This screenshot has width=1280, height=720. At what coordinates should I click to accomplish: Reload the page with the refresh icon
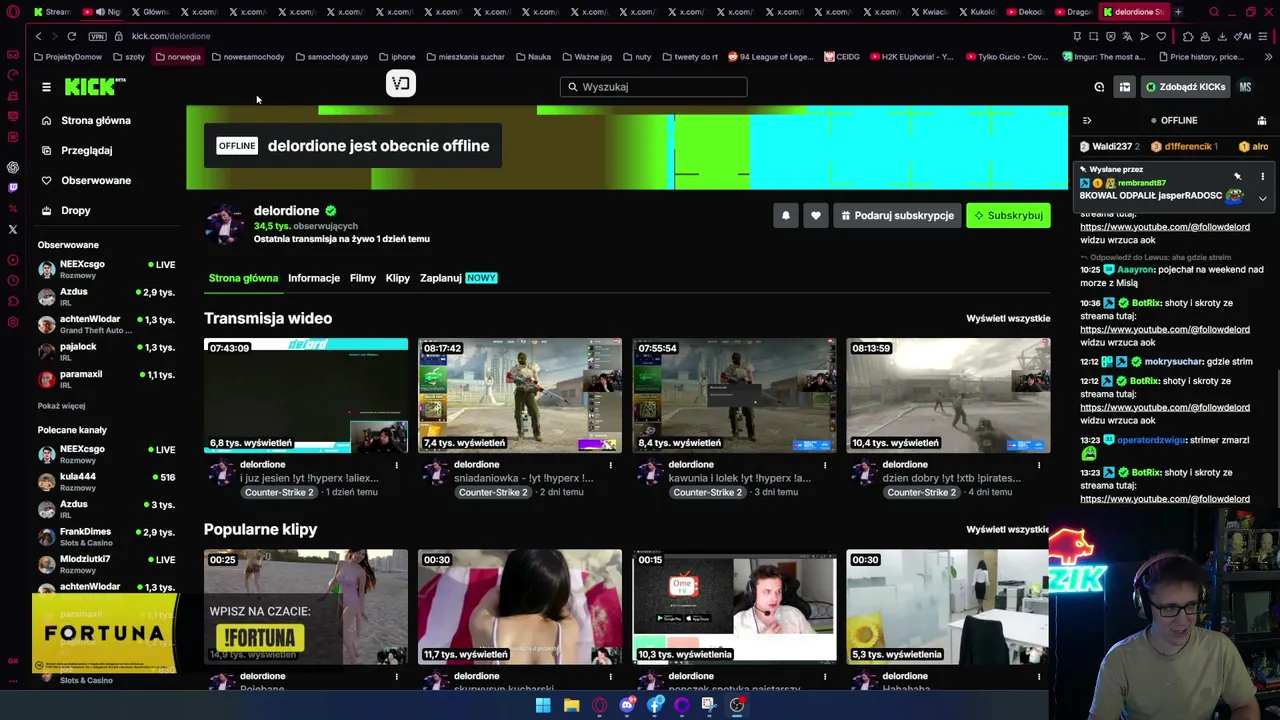point(72,36)
